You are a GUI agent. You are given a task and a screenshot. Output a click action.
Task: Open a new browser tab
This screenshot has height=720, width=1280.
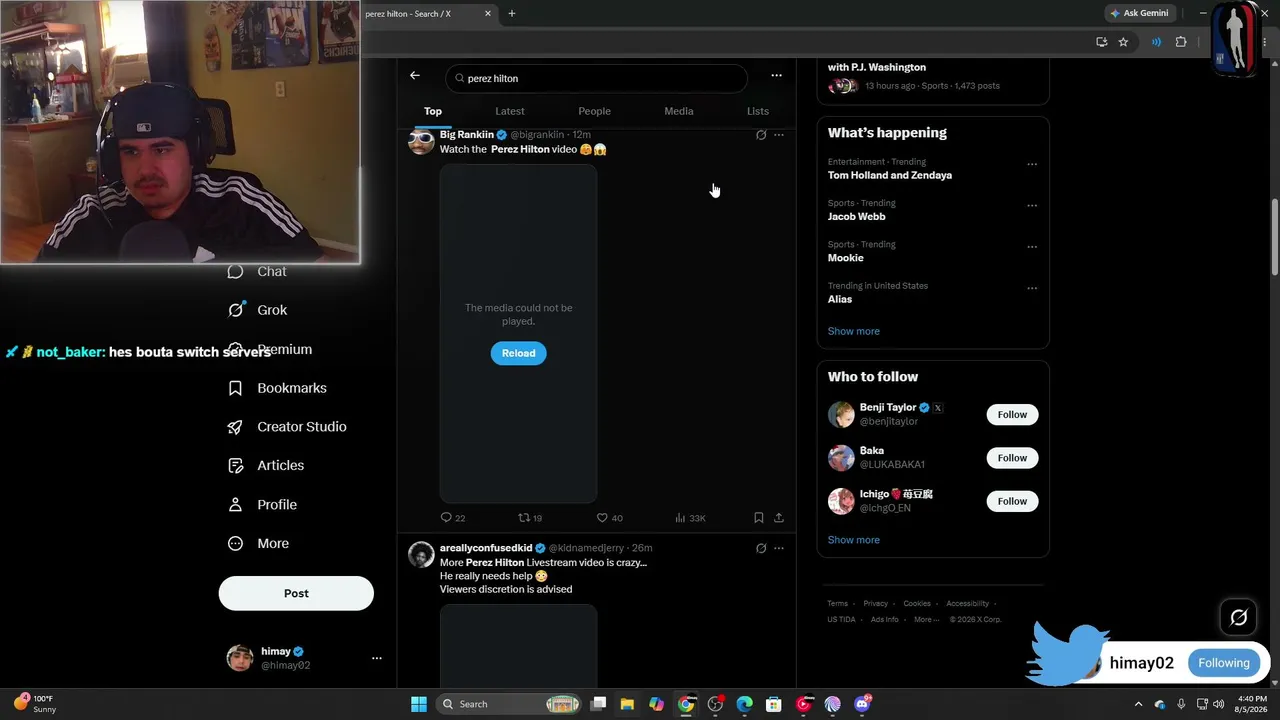tap(512, 14)
